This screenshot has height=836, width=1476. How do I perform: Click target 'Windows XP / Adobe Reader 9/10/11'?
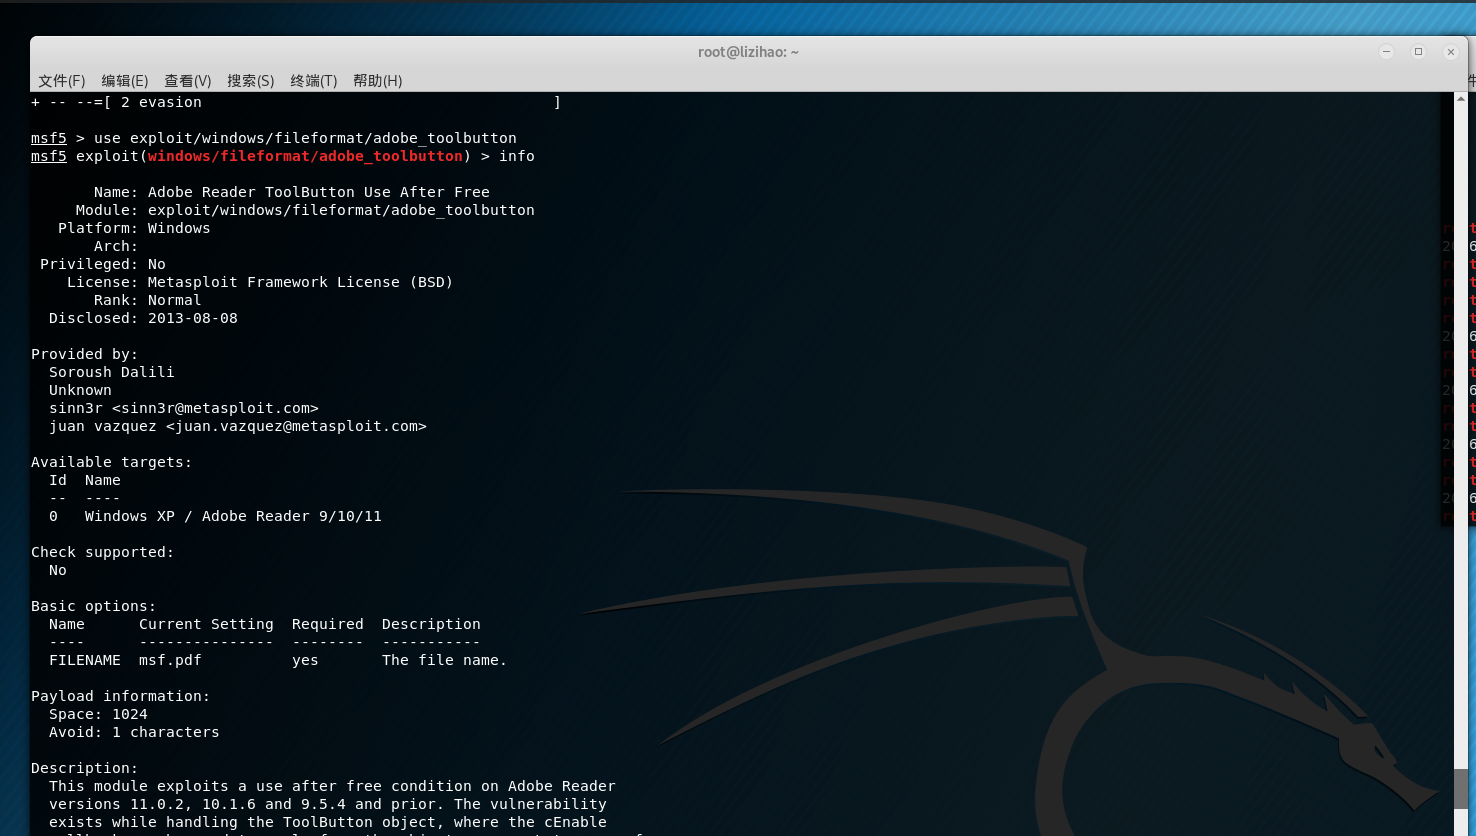point(233,516)
